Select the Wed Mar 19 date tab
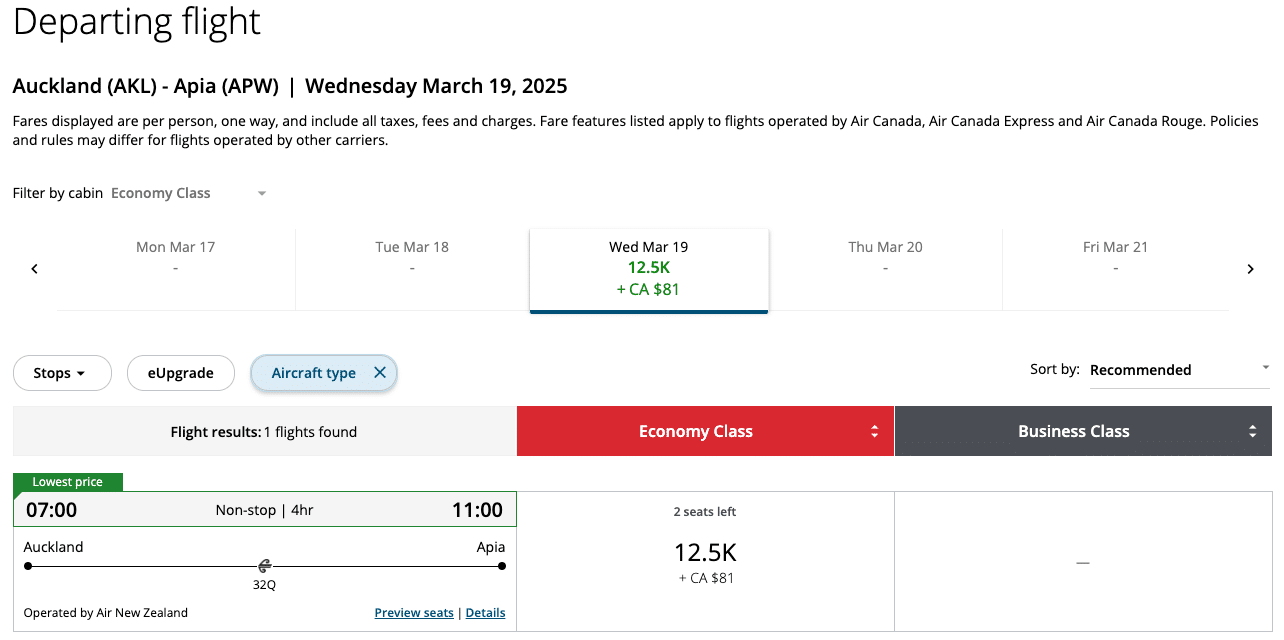Viewport: 1284px width, 640px height. [x=649, y=269]
